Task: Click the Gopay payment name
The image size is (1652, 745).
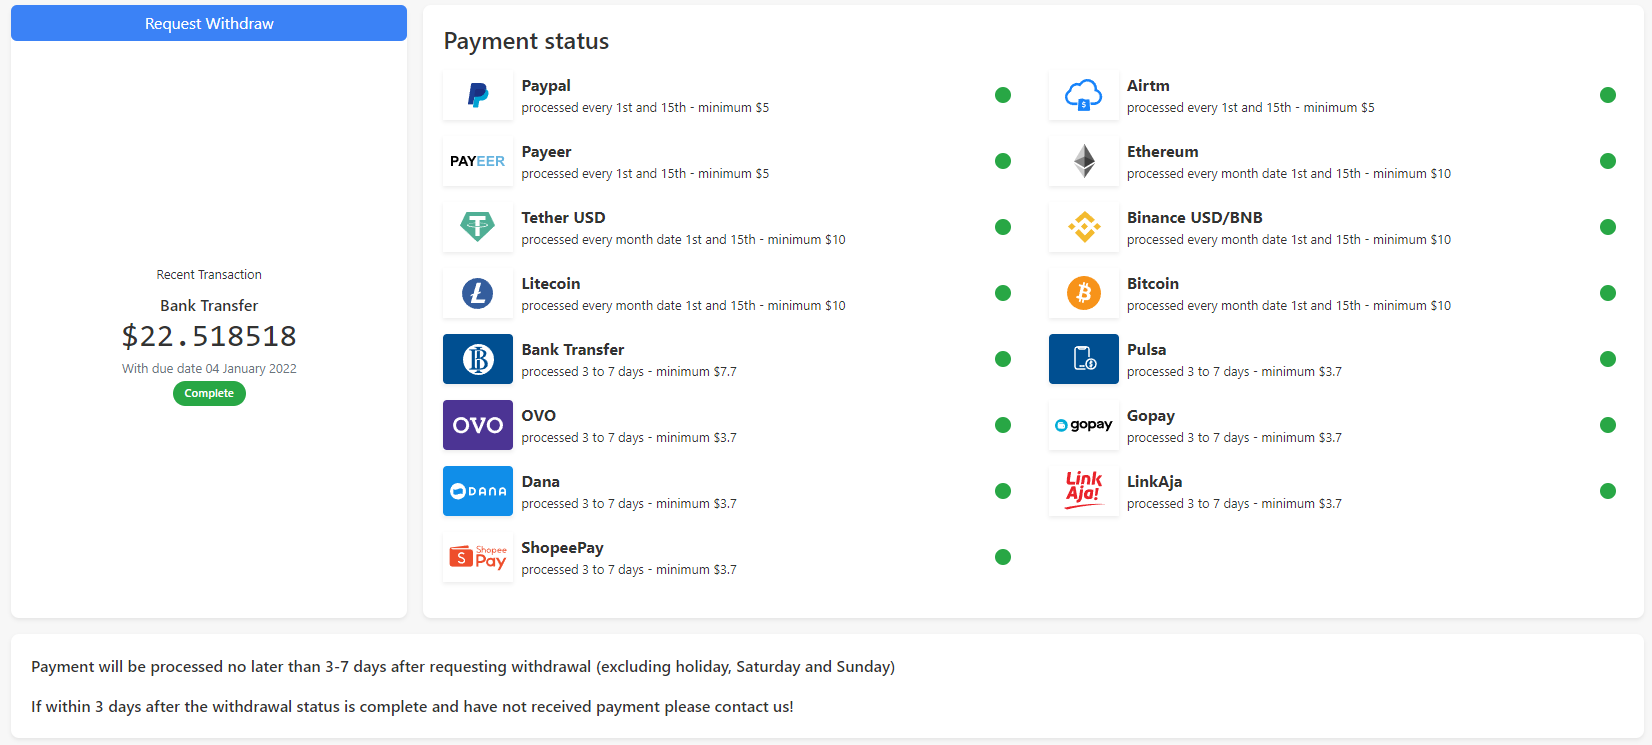Action: [1151, 416]
